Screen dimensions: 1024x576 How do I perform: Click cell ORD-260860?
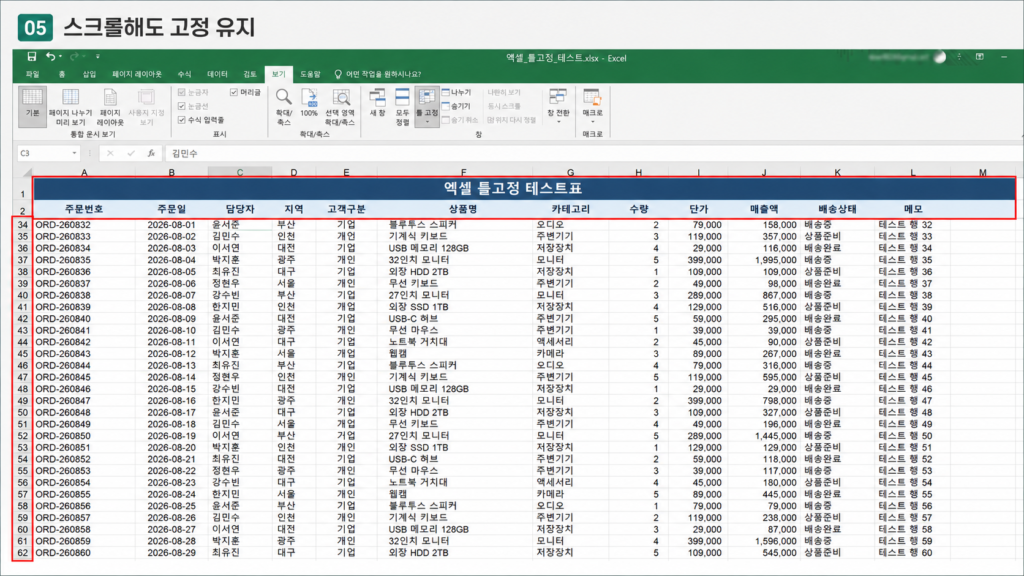point(84,552)
